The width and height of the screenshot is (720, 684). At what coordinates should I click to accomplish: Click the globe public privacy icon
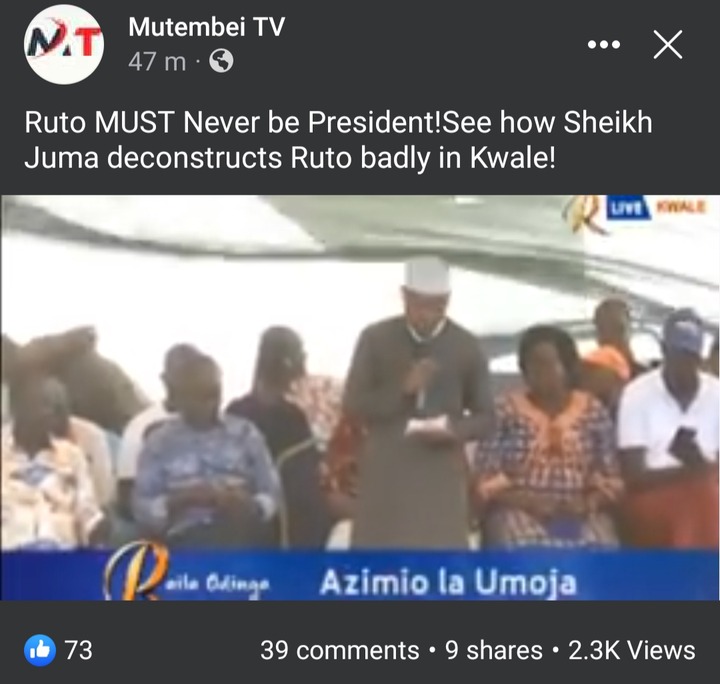221,62
